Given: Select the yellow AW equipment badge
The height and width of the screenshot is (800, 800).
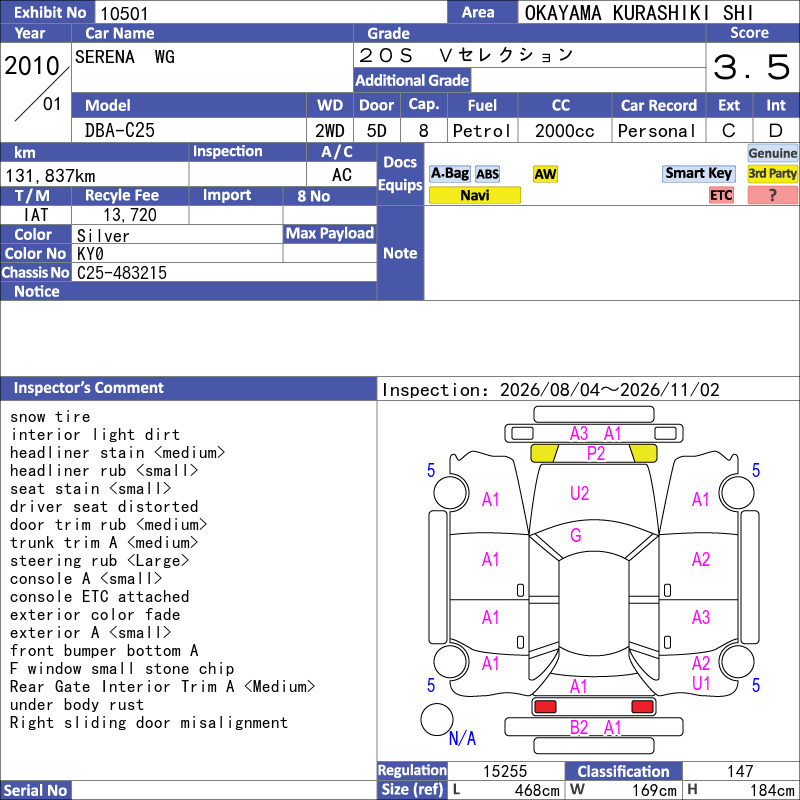Looking at the screenshot, I should click(545, 174).
